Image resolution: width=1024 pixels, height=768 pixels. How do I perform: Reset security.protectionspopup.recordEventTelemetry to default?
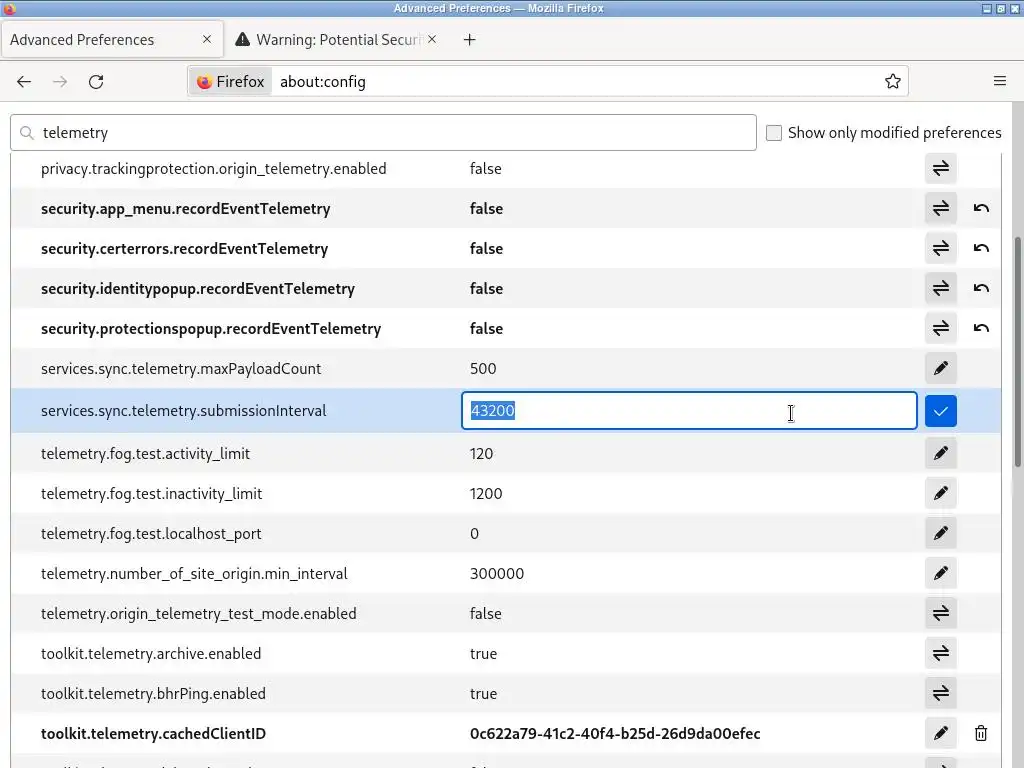pos(981,328)
